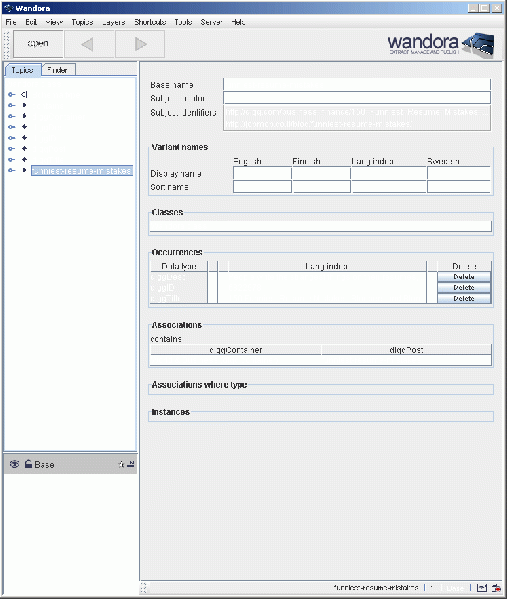
Task: Click the English Sort name field
Action: click(262, 187)
